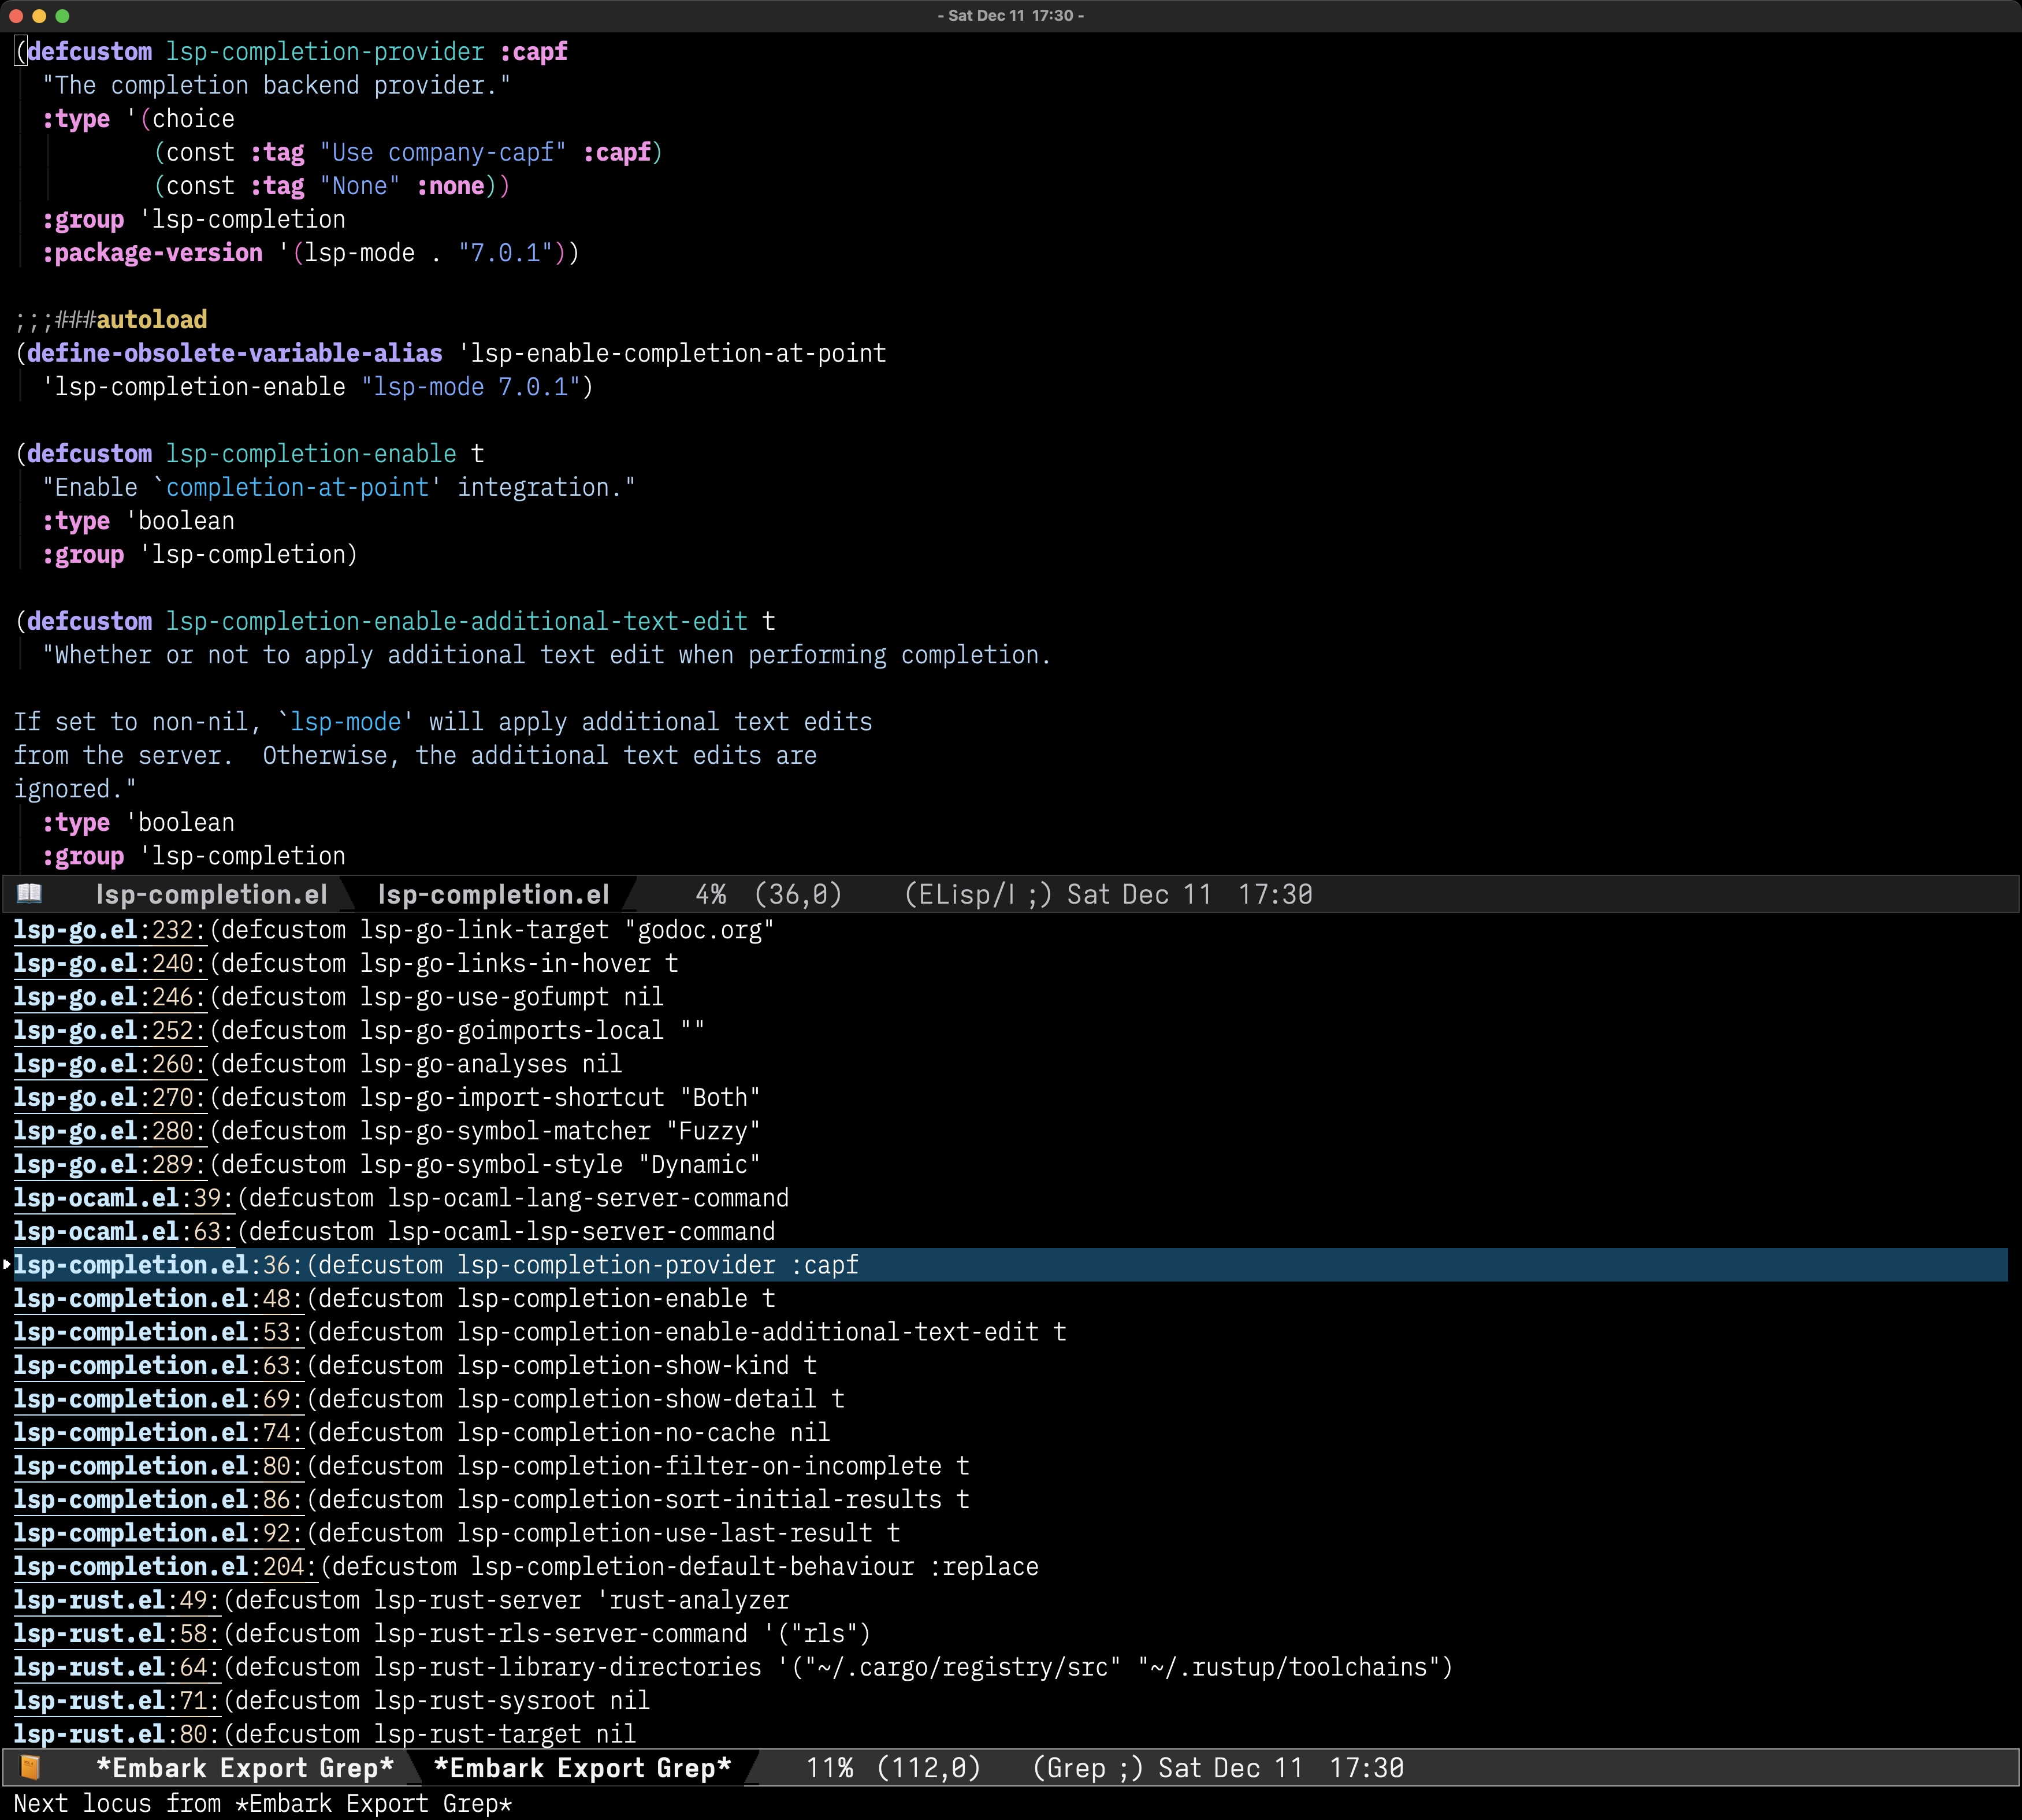Click the lsp-mode docstring link
This screenshot has height=1820, width=2022.
[x=346, y=722]
